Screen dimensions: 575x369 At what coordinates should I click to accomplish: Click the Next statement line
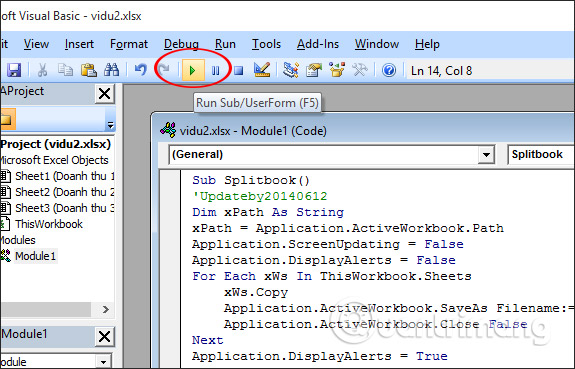click(x=208, y=340)
